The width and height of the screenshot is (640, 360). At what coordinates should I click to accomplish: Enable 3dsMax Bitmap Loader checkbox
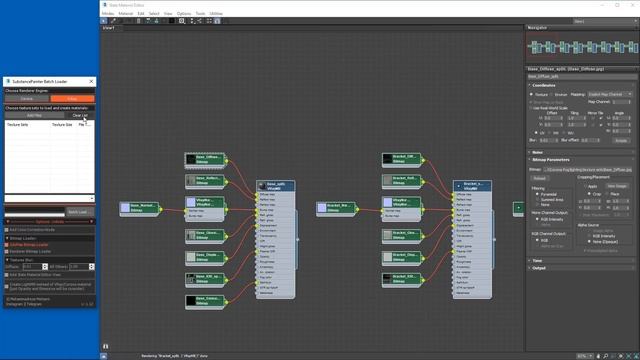coord(7,245)
